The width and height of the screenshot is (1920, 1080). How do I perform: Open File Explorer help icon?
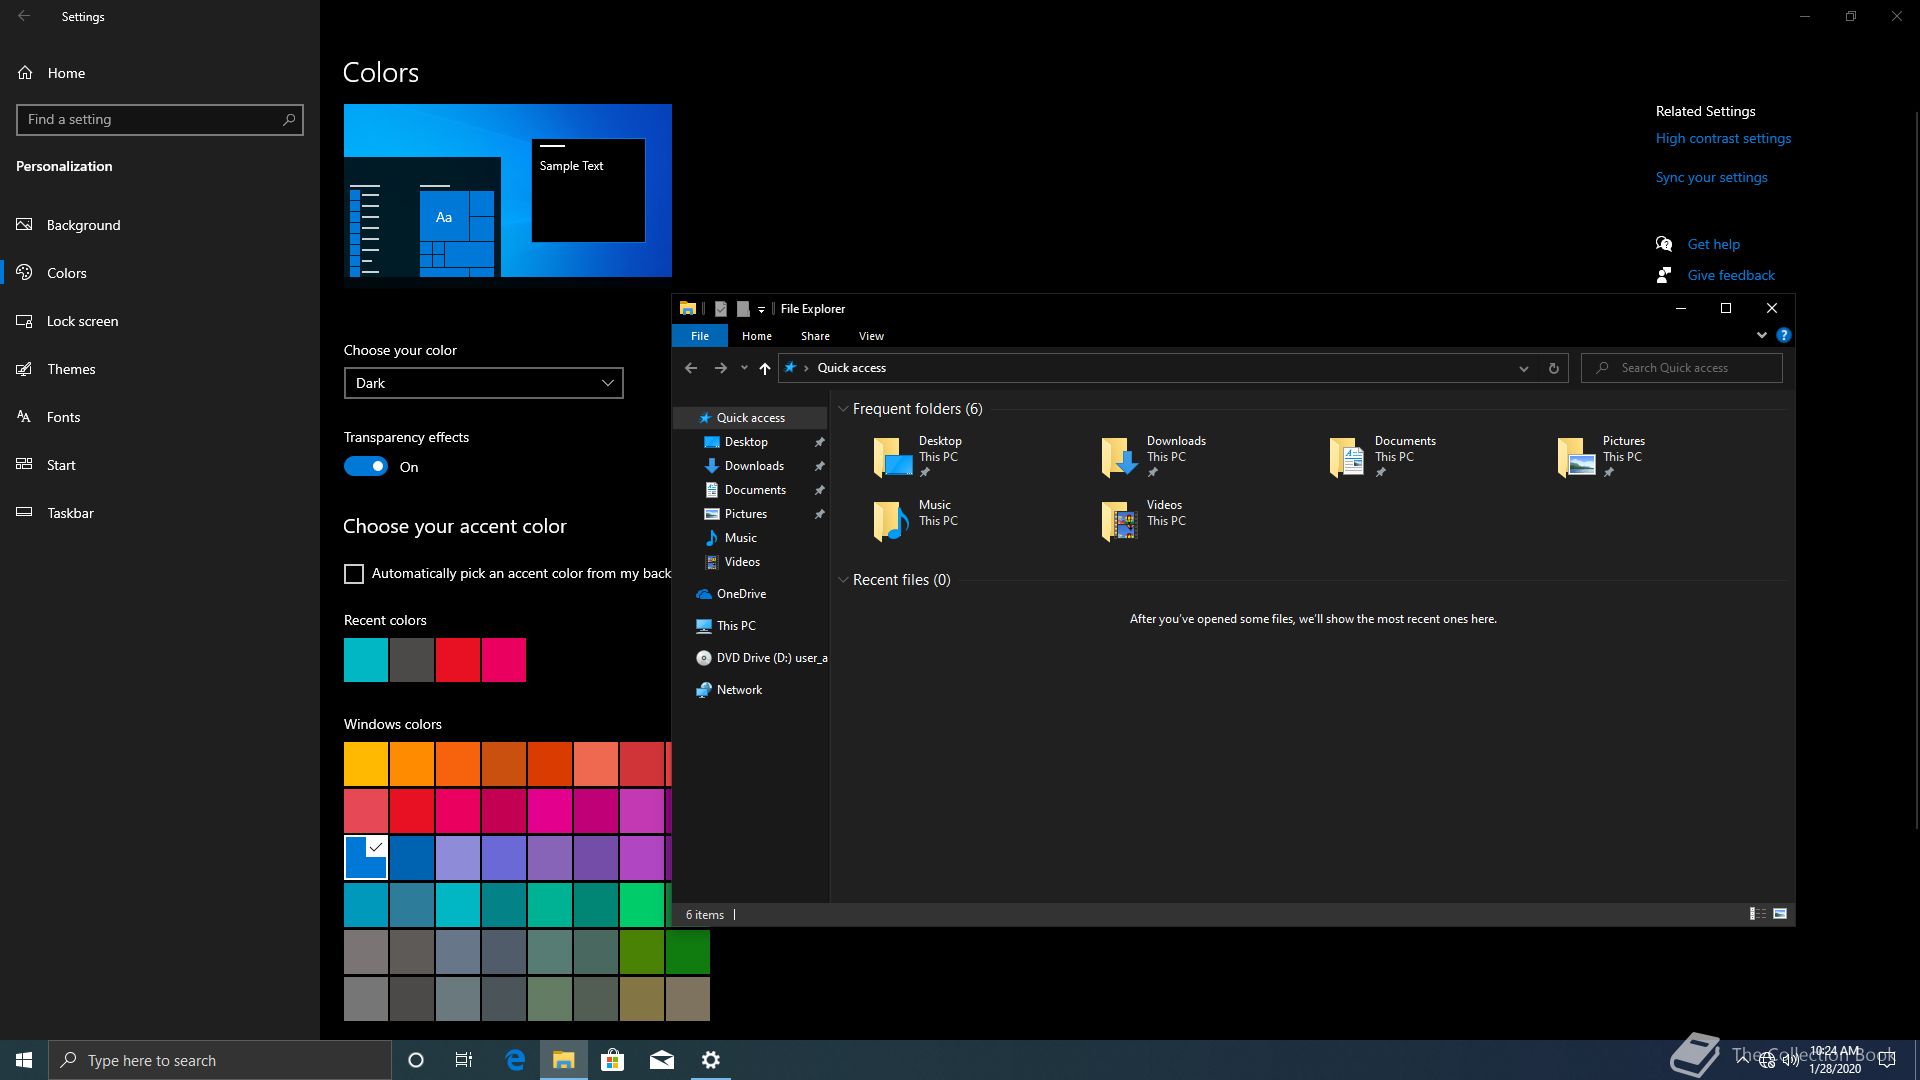[1783, 335]
